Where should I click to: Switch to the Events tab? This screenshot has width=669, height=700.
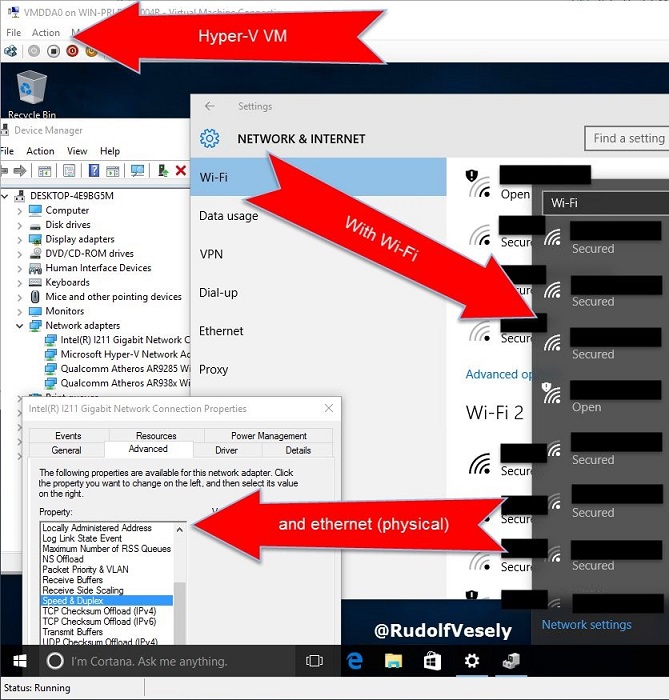pyautogui.click(x=68, y=435)
